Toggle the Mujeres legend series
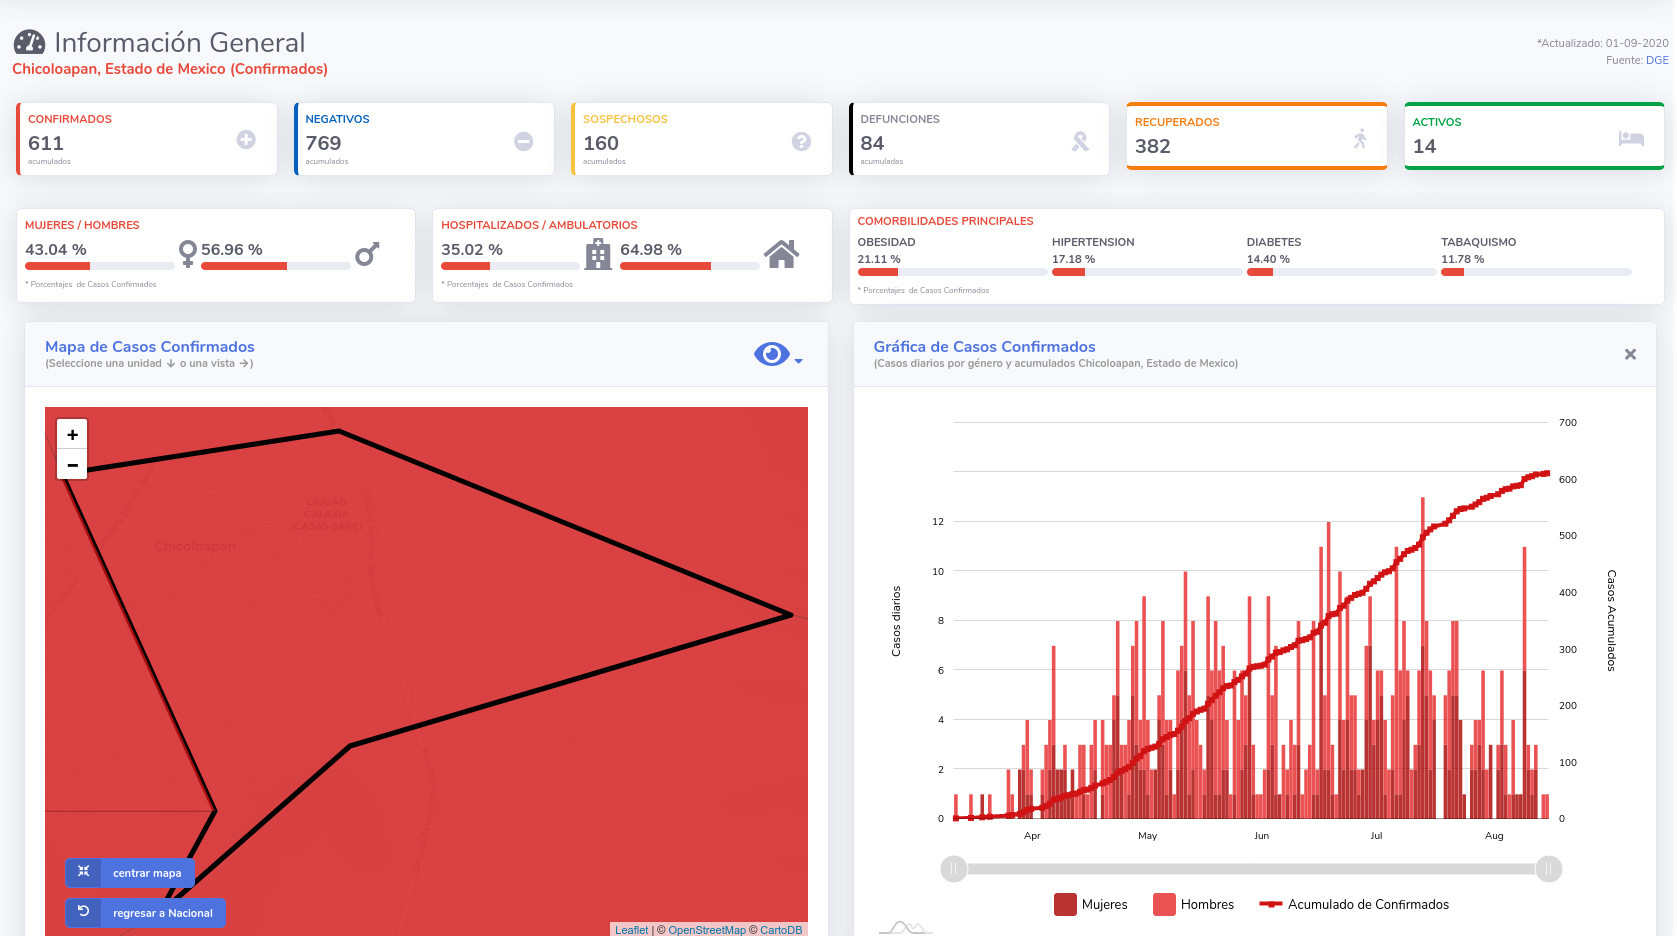 click(x=1091, y=904)
